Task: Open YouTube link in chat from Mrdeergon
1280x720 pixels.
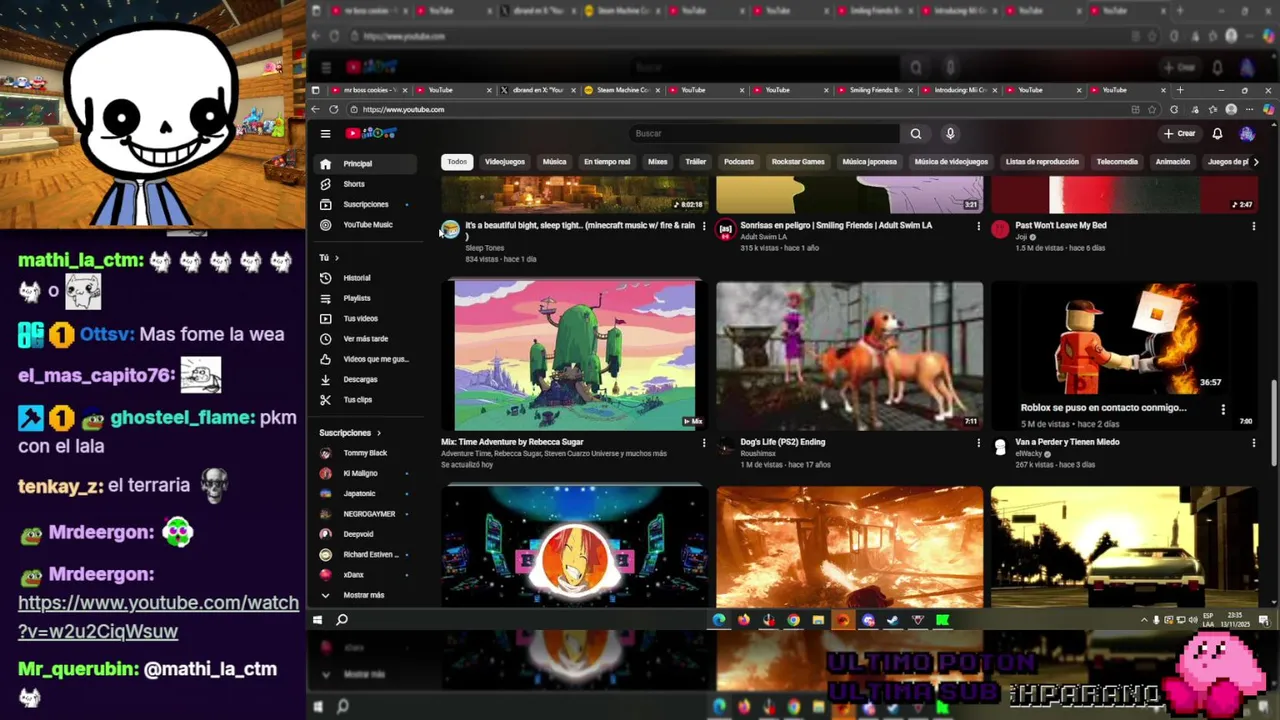Action: coord(158,617)
